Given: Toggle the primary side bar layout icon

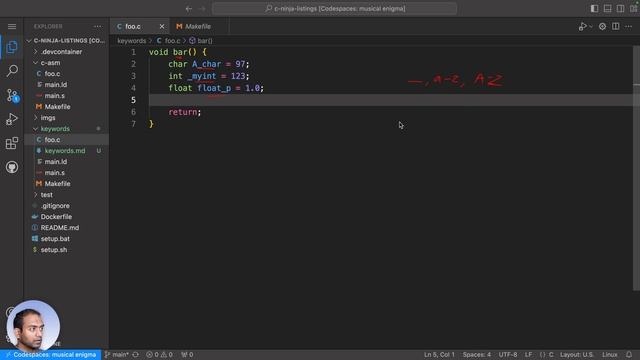Looking at the screenshot, I should click(x=595, y=9).
